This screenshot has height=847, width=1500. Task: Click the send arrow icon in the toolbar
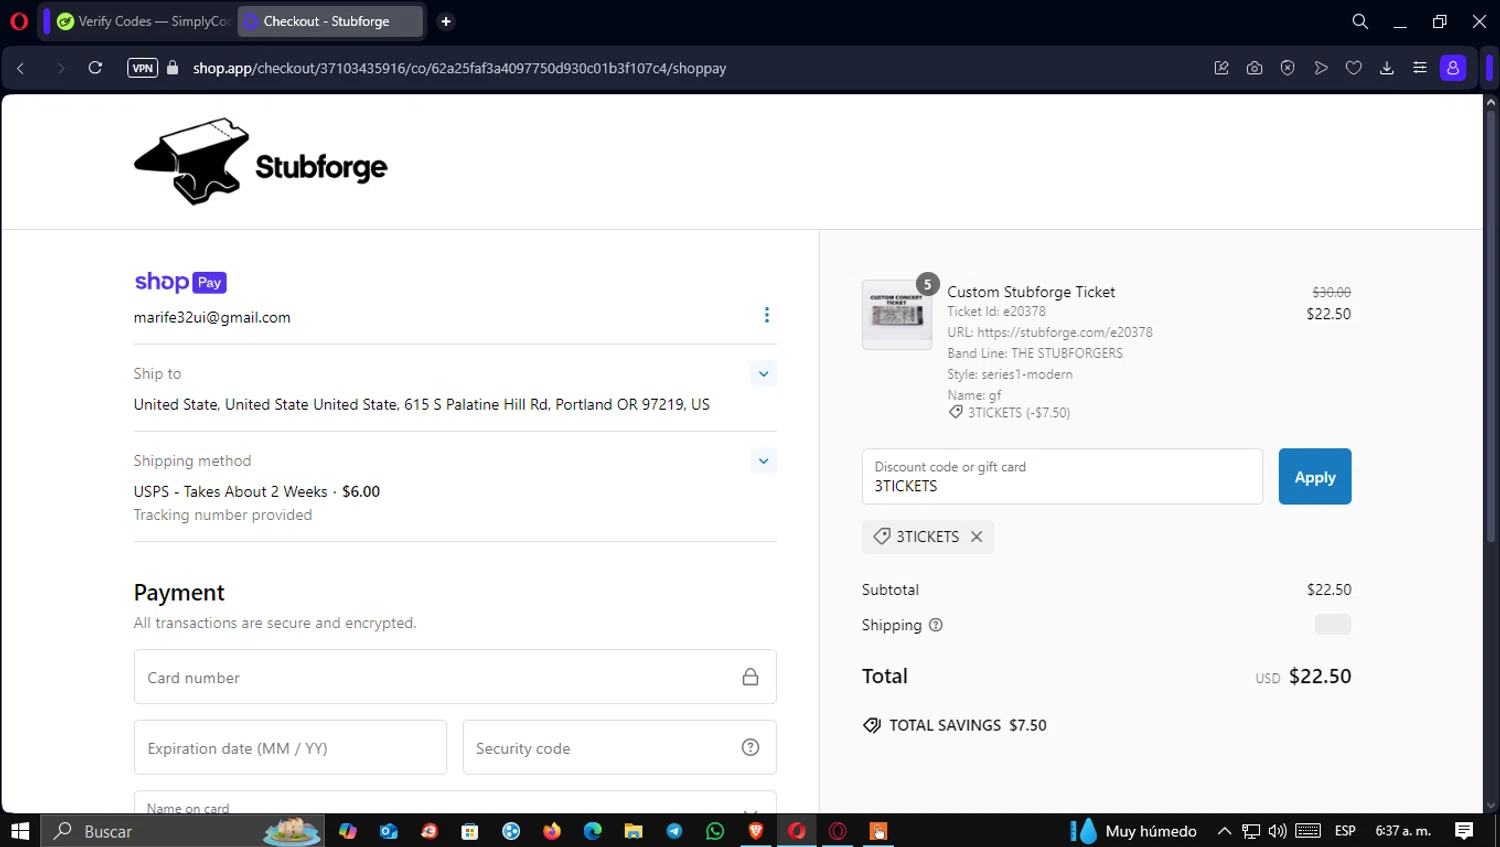[1321, 68]
